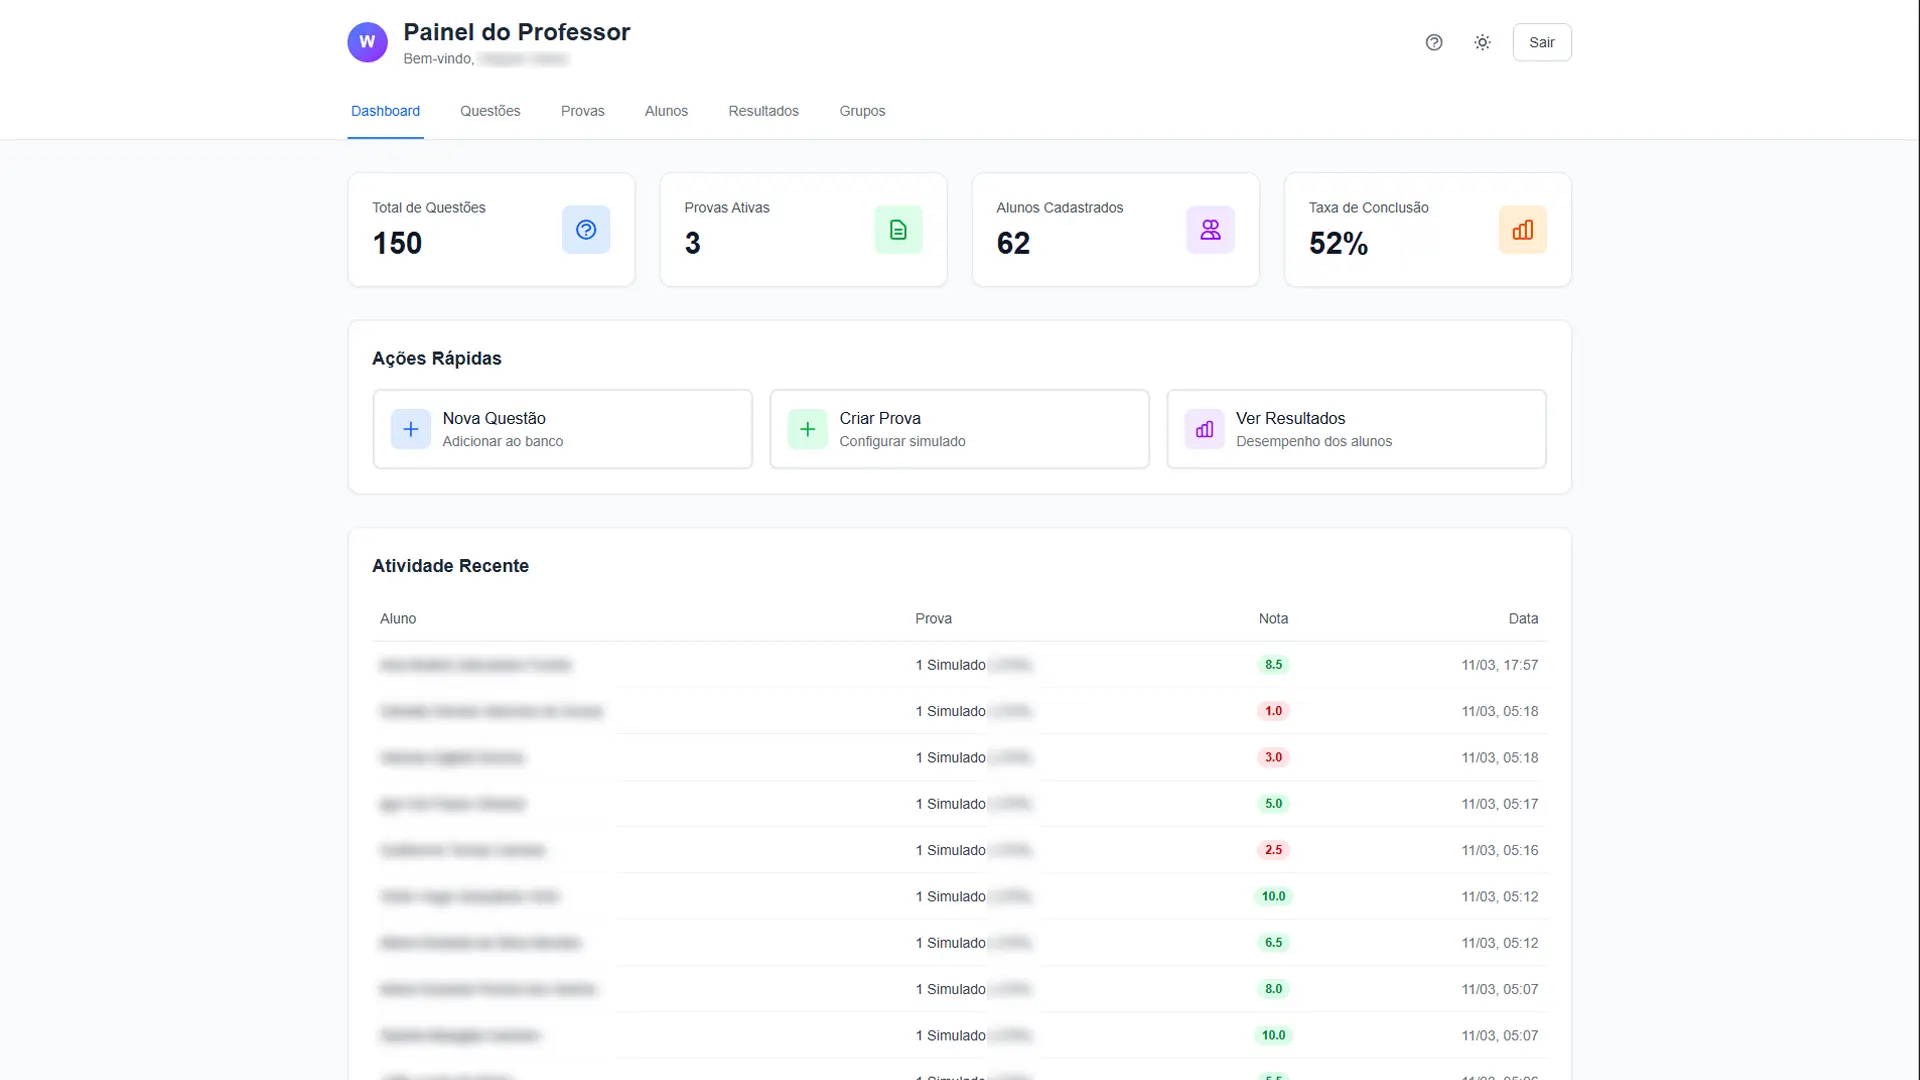The width and height of the screenshot is (1920, 1080).
Task: Toggle the light/dark theme sun icon
Action: coord(1482,42)
